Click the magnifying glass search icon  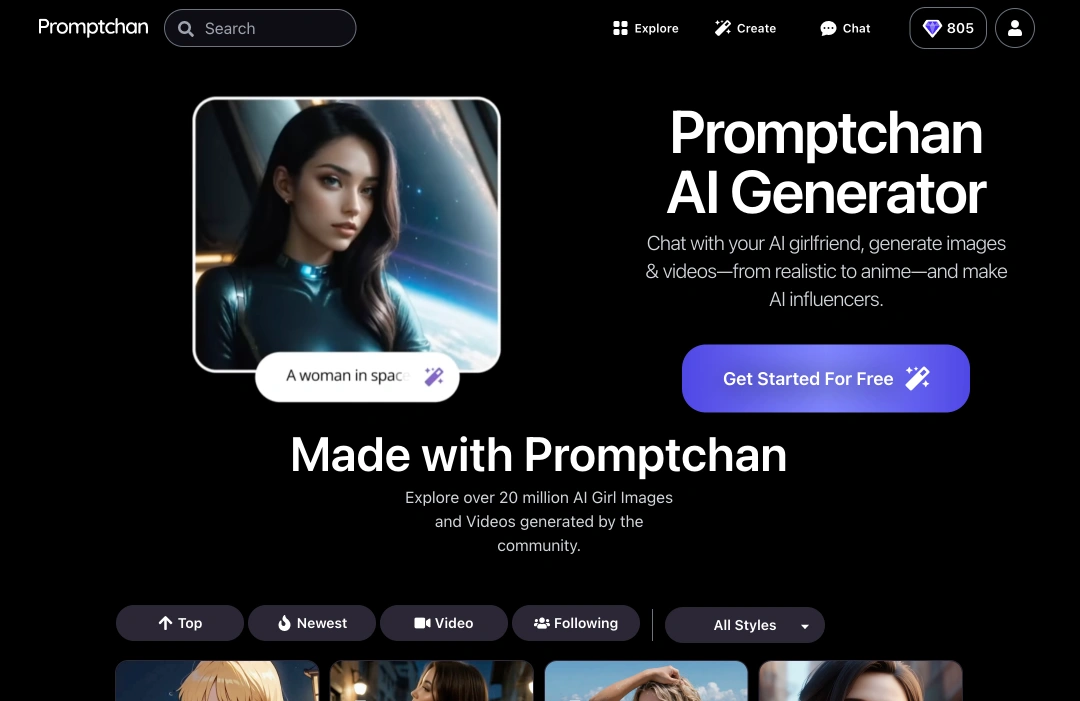click(x=185, y=28)
